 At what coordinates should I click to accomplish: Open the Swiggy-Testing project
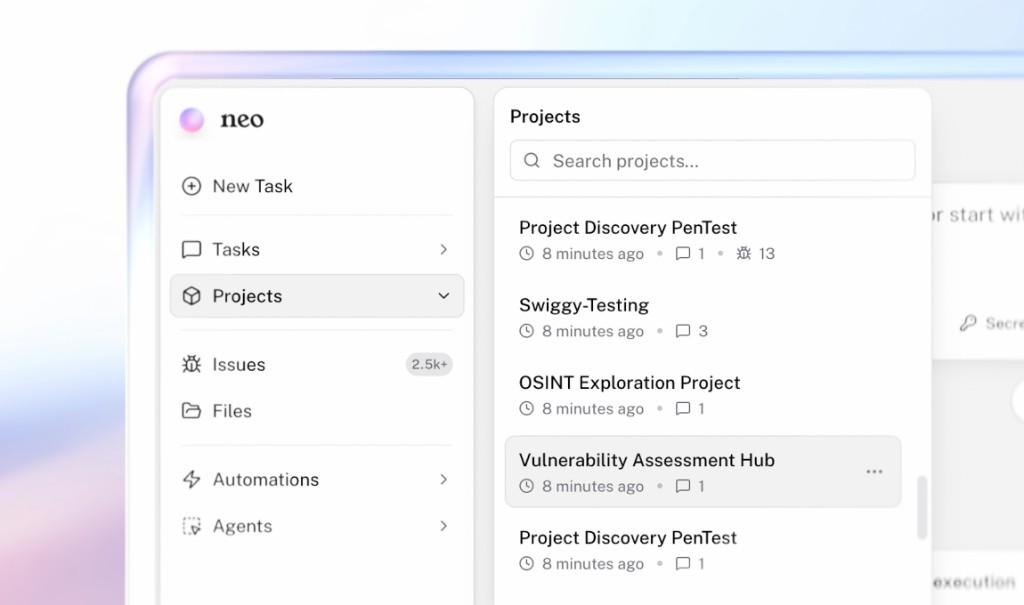[703, 318]
